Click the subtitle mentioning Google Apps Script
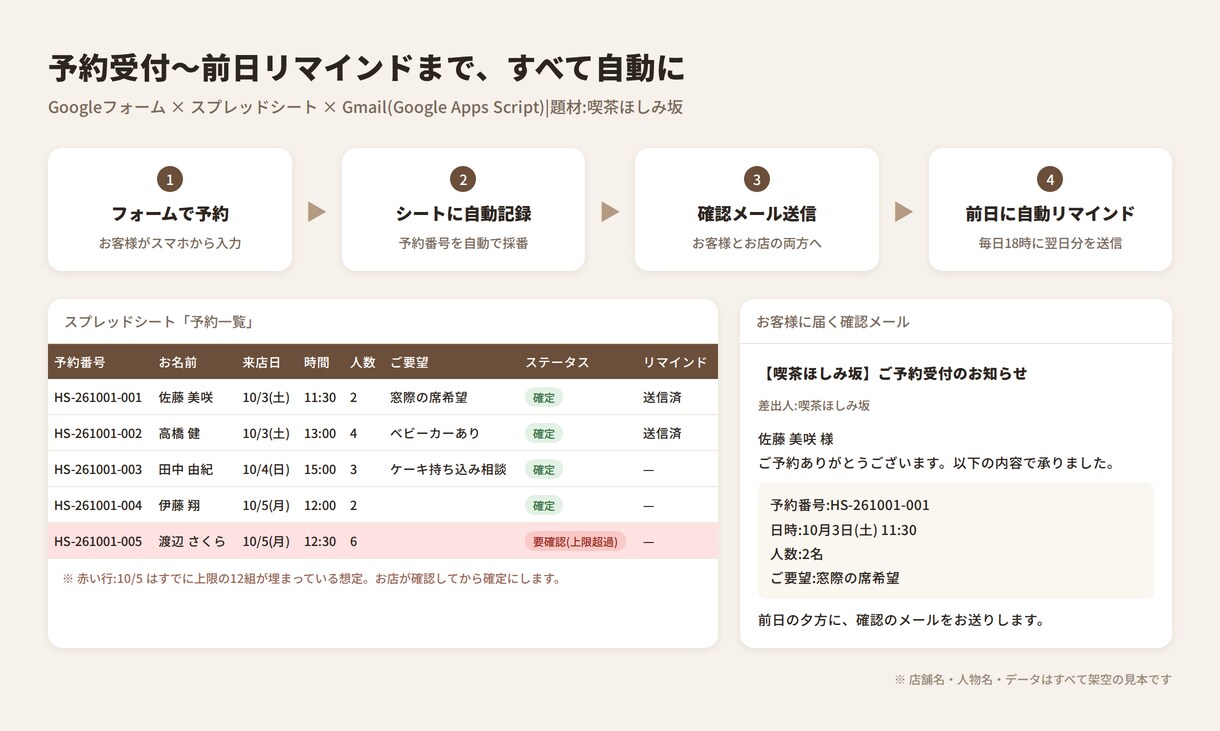The image size is (1220, 731). point(365,107)
